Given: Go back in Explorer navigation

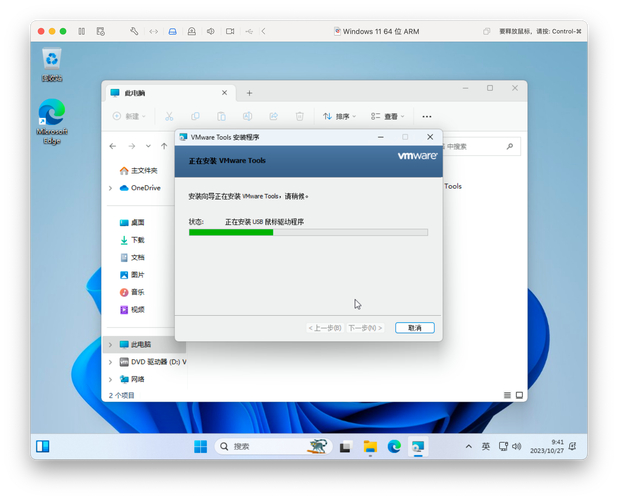Looking at the screenshot, I should pyautogui.click(x=113, y=146).
